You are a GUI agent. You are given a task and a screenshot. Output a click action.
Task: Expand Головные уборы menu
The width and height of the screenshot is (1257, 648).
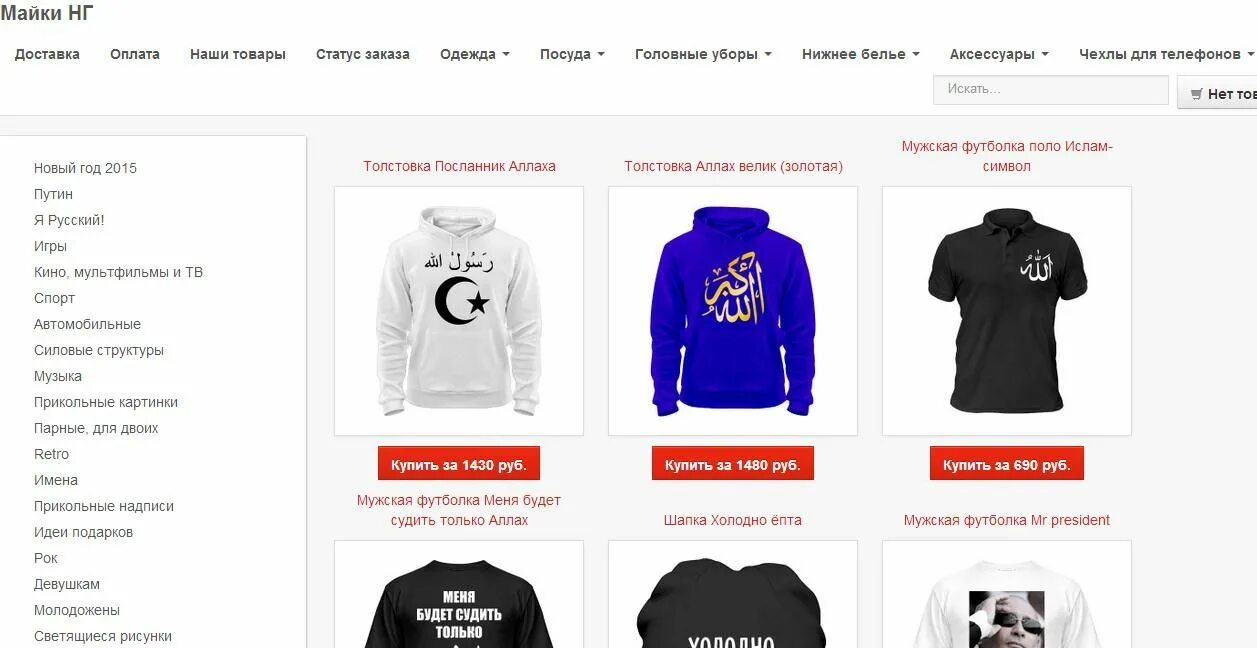pyautogui.click(x=703, y=54)
